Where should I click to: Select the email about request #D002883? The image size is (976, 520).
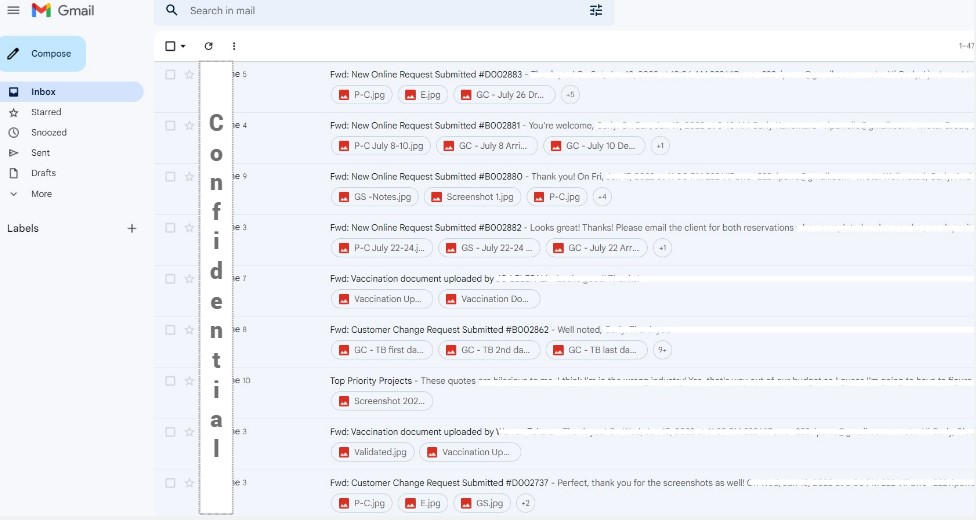170,75
